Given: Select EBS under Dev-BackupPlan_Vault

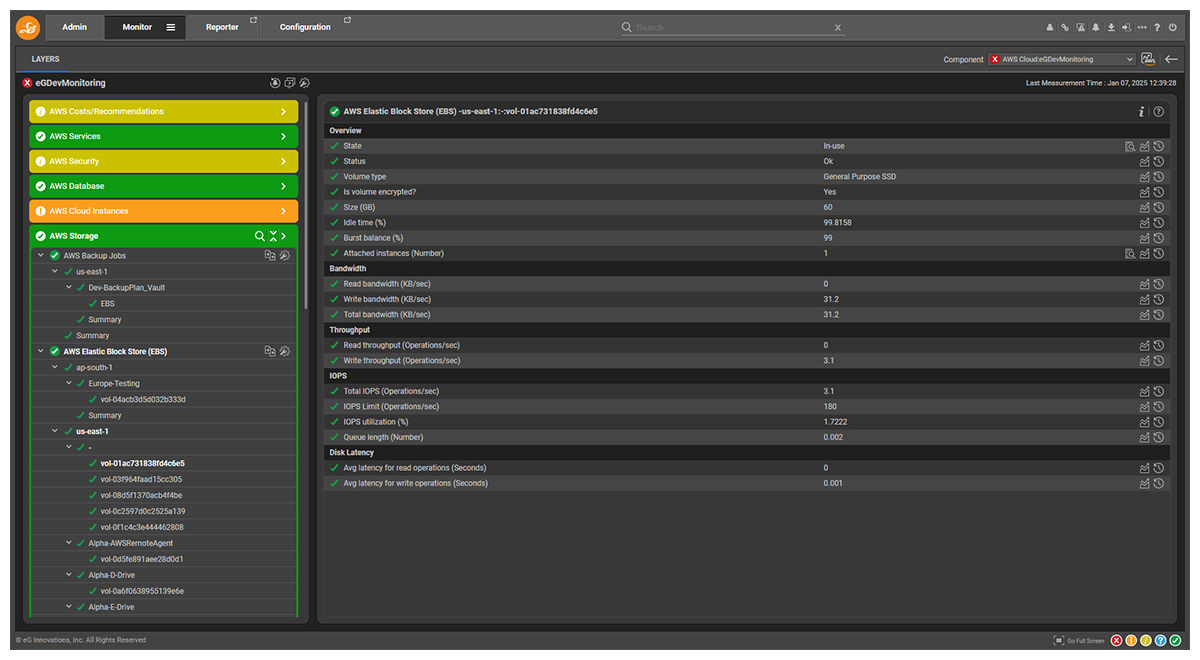Looking at the screenshot, I should coord(107,304).
